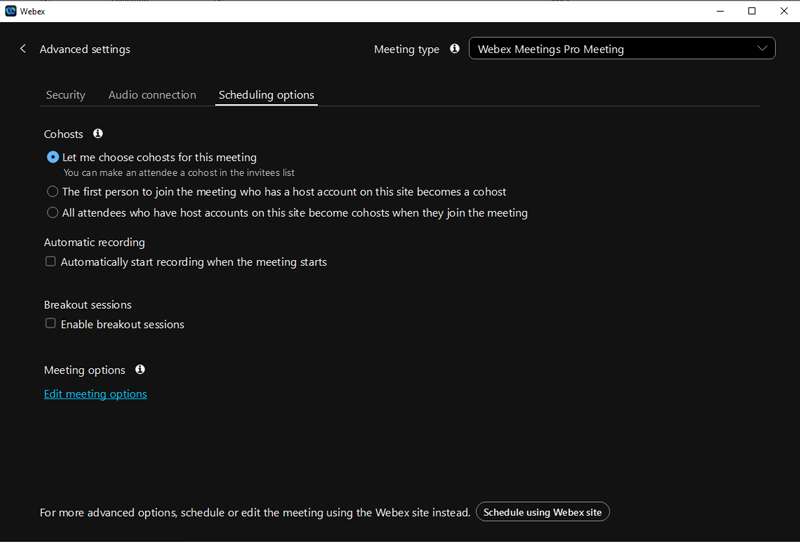Show info about Meeting options
Screen dimensions: 800x542
click(x=140, y=369)
